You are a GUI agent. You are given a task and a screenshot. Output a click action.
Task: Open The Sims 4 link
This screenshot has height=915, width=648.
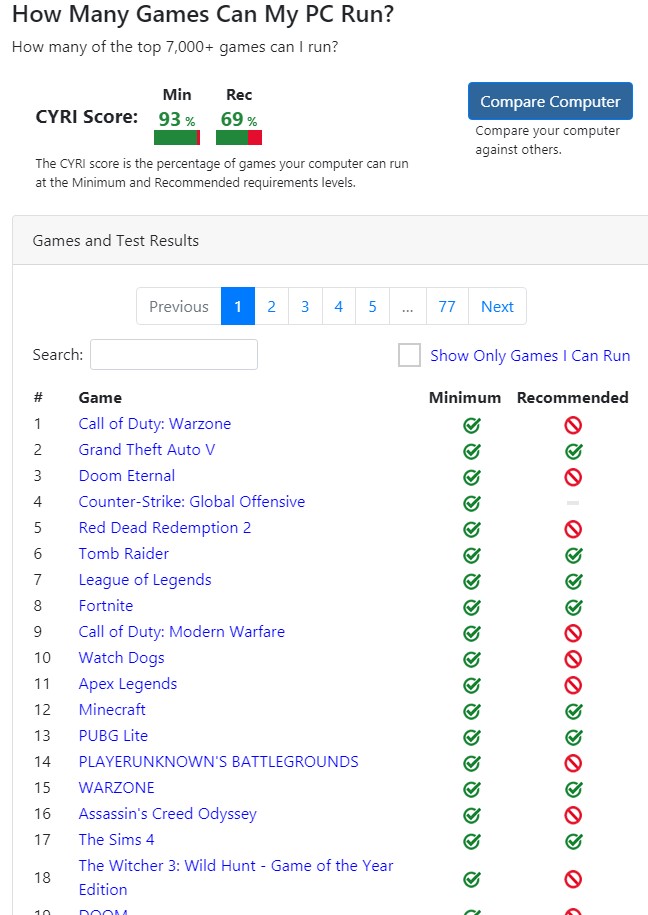[x=117, y=839]
